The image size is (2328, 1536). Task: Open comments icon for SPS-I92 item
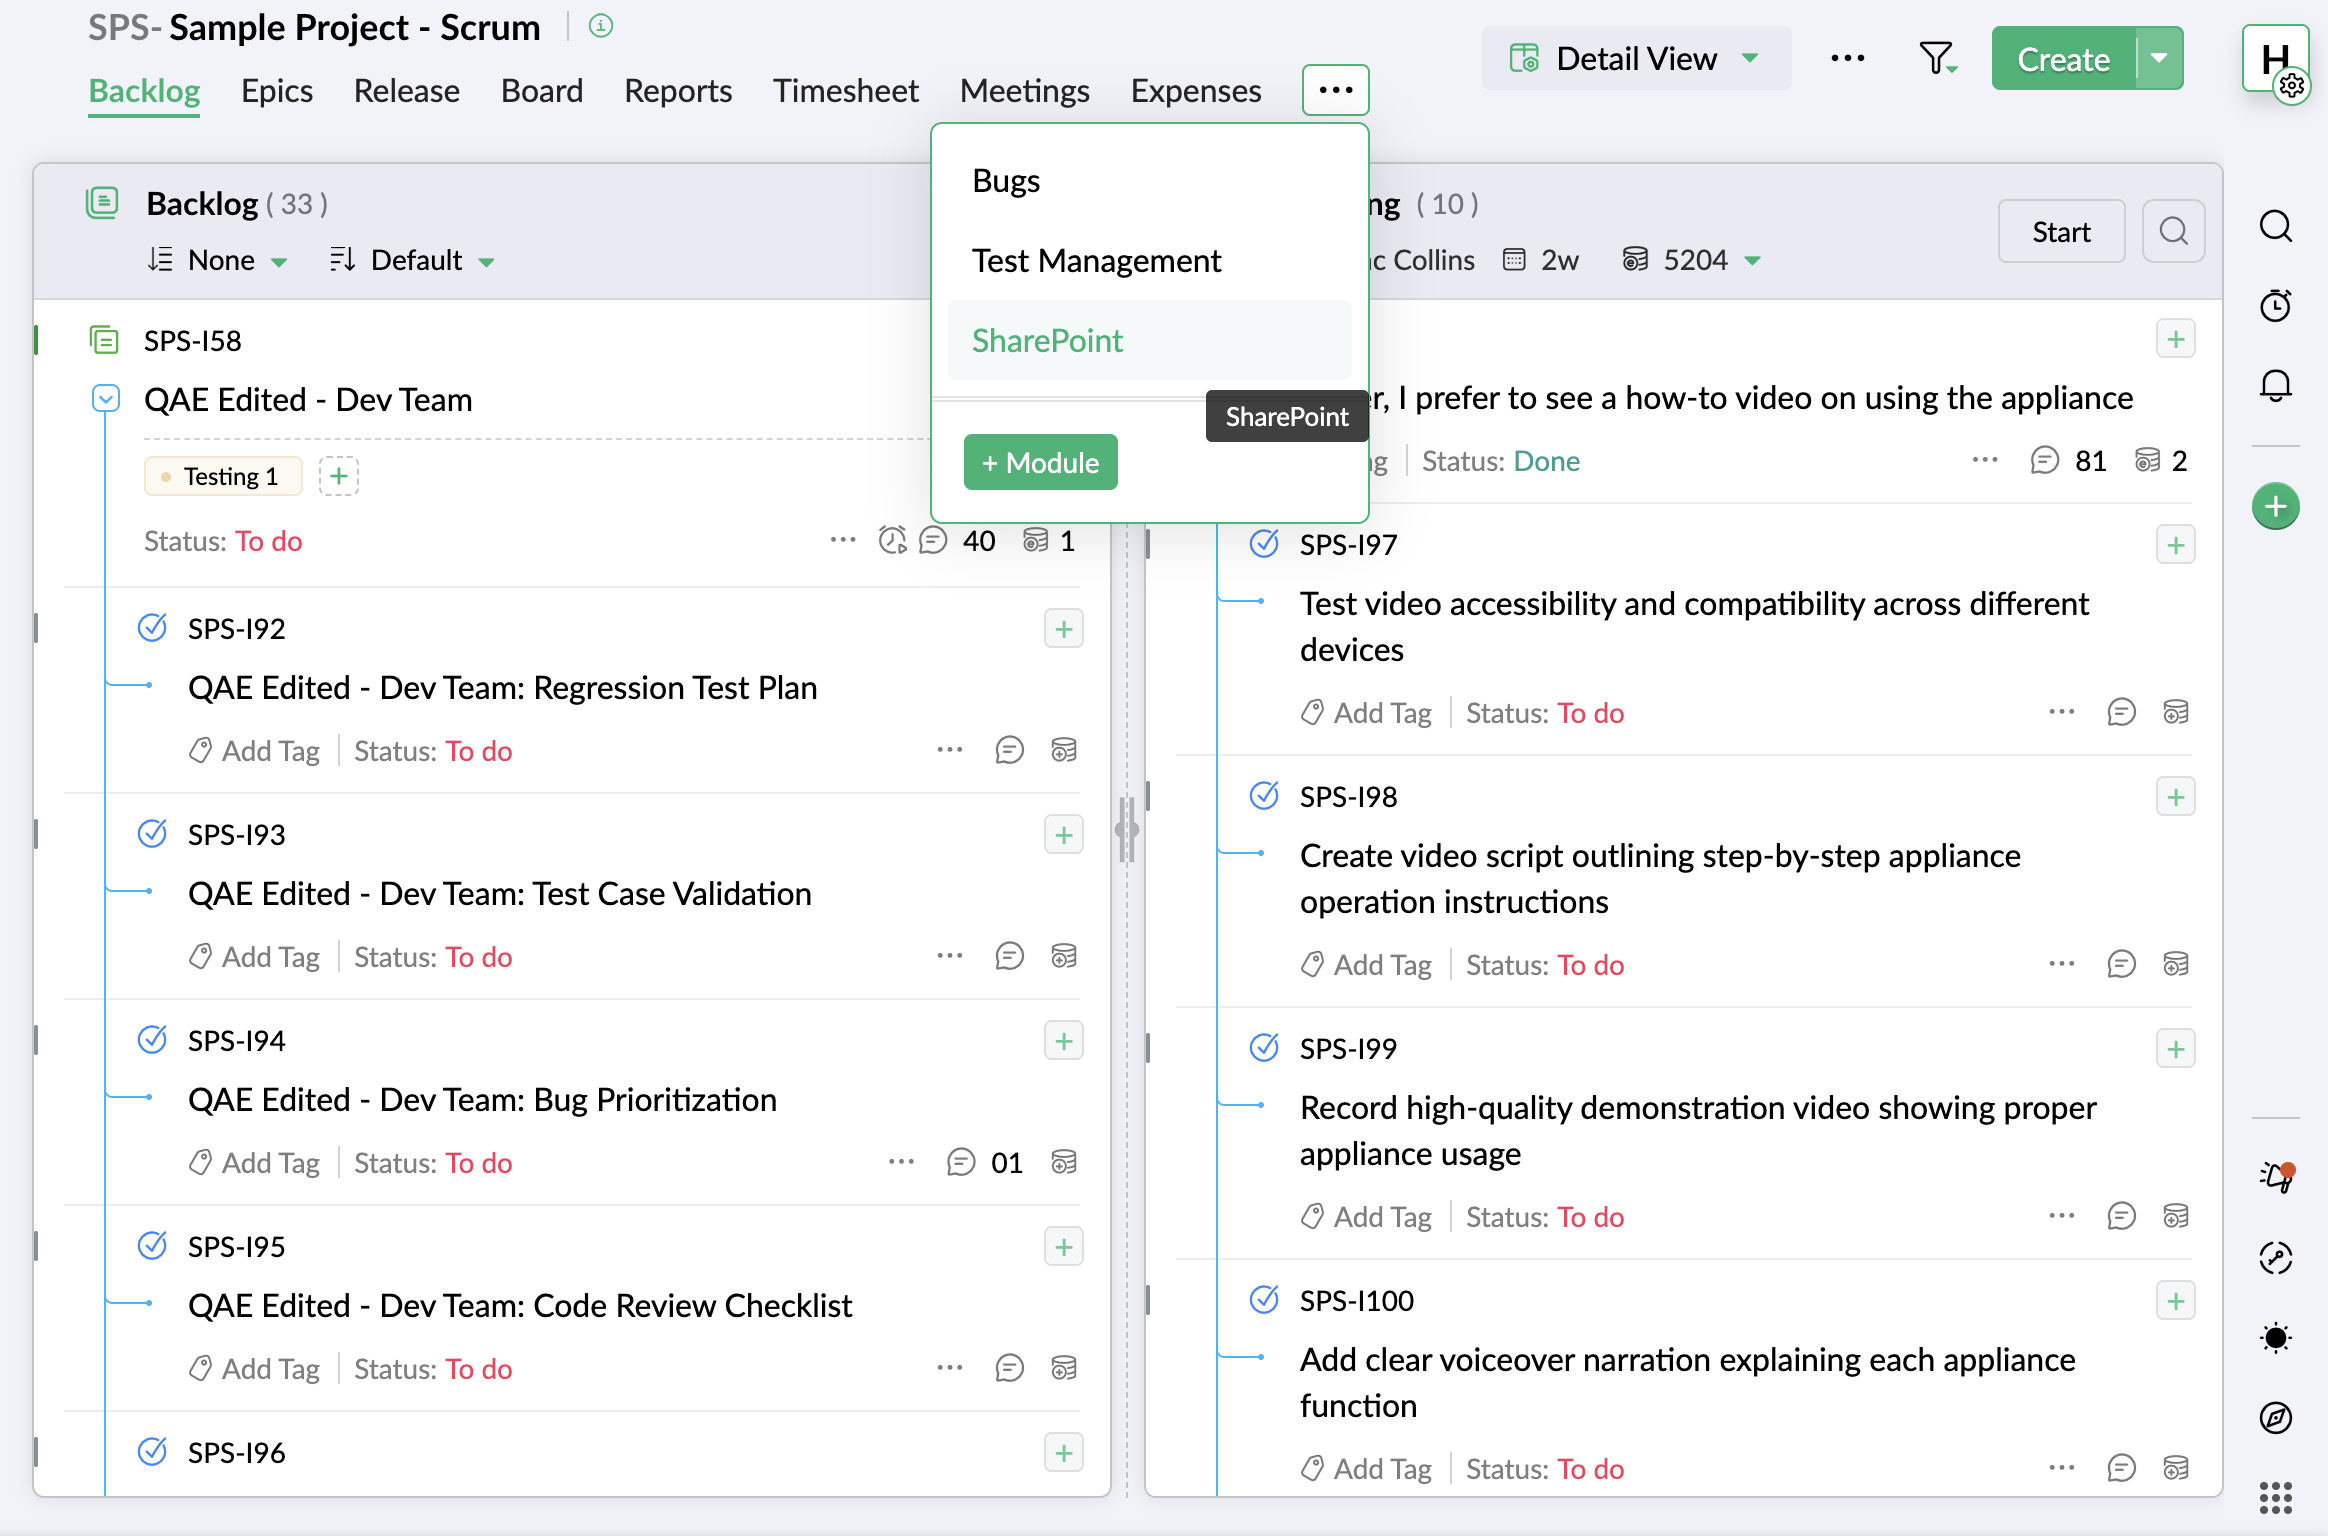click(x=1009, y=750)
